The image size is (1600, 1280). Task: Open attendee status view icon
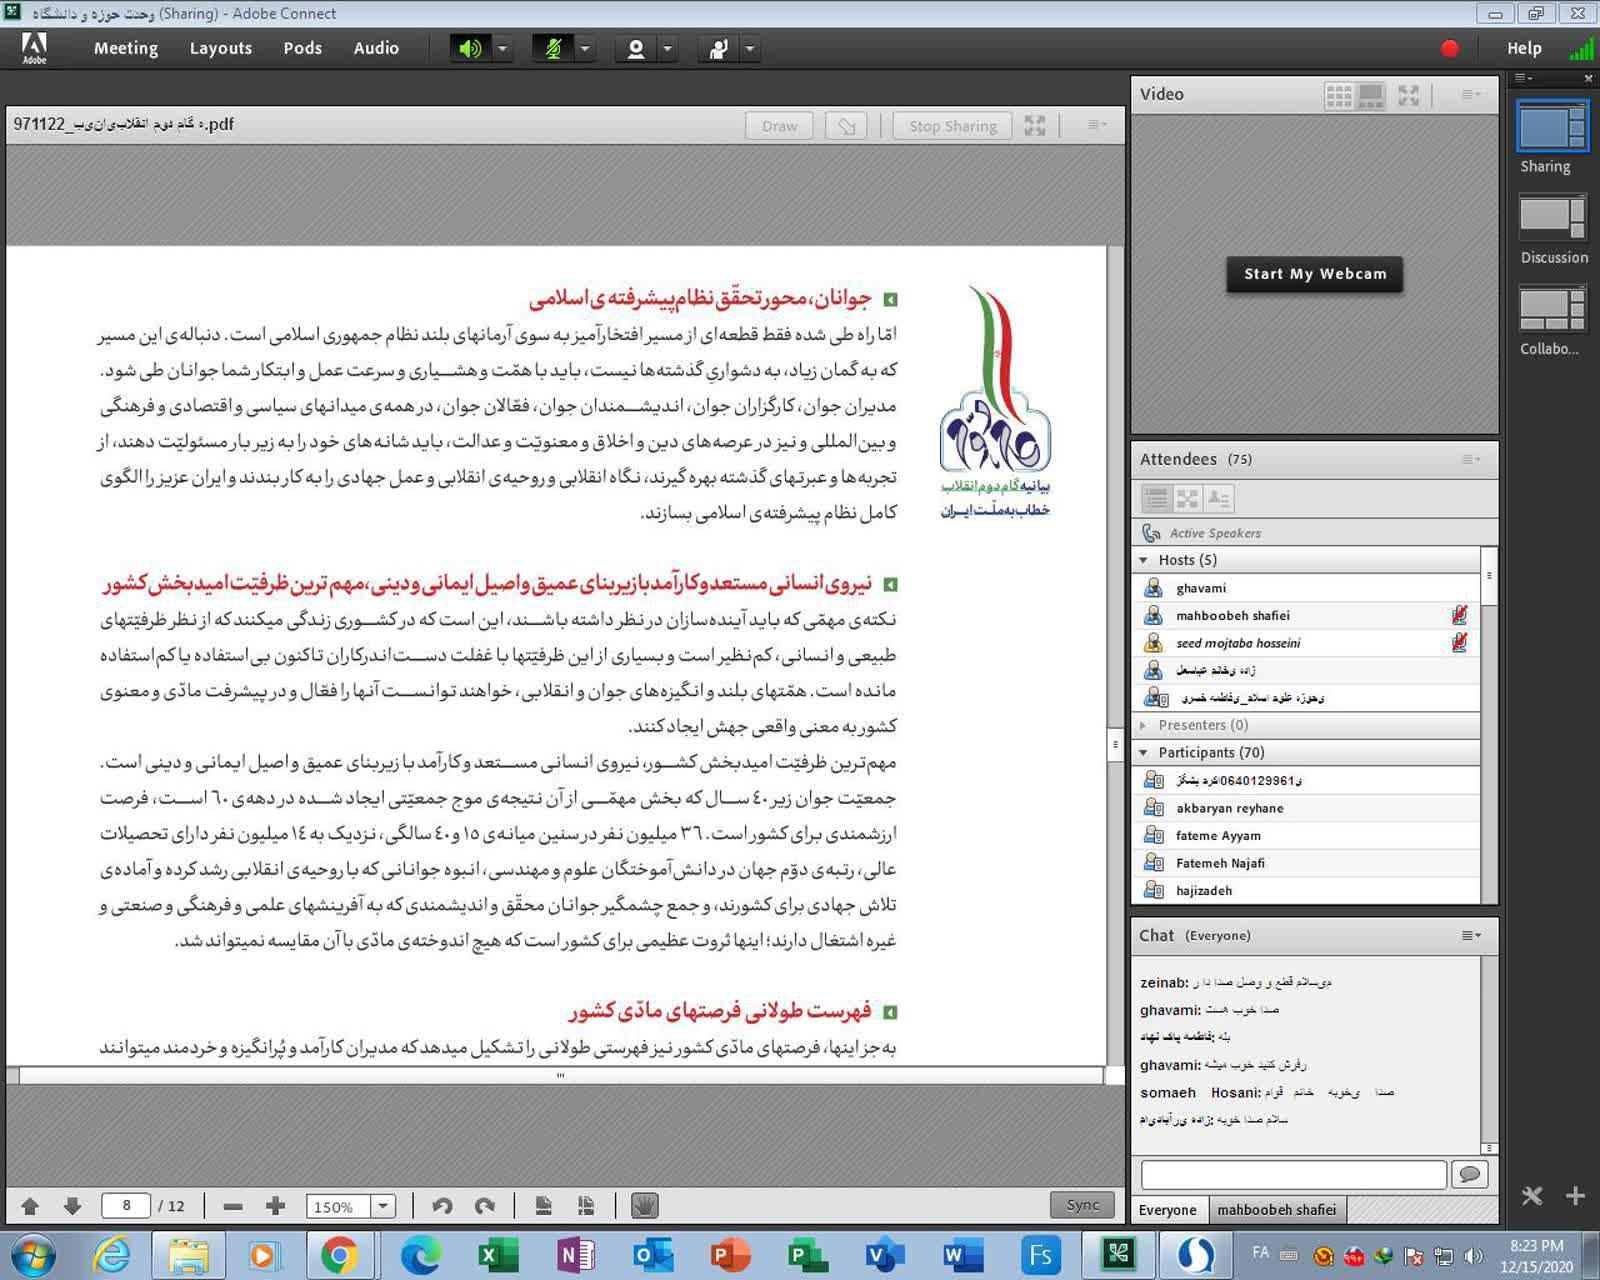point(1219,498)
